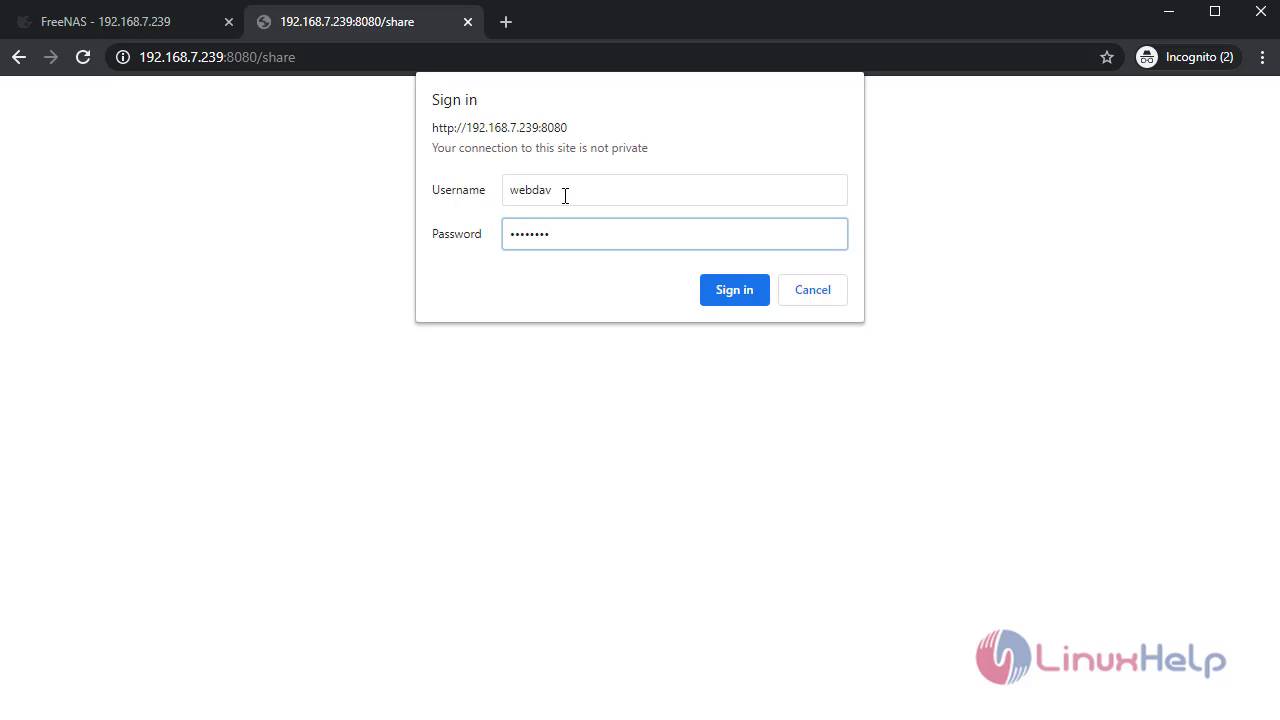The image size is (1280, 720).
Task: Maximize the browser window
Action: tap(1215, 12)
